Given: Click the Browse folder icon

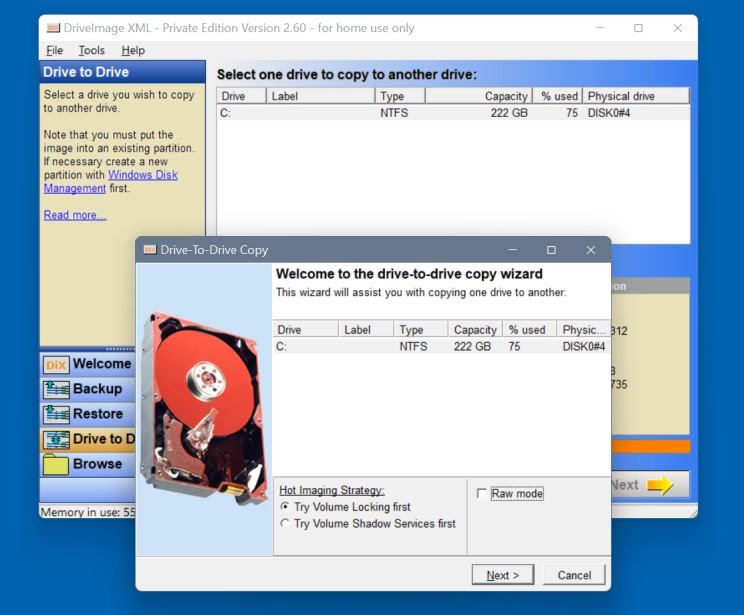Looking at the screenshot, I should 56,465.
